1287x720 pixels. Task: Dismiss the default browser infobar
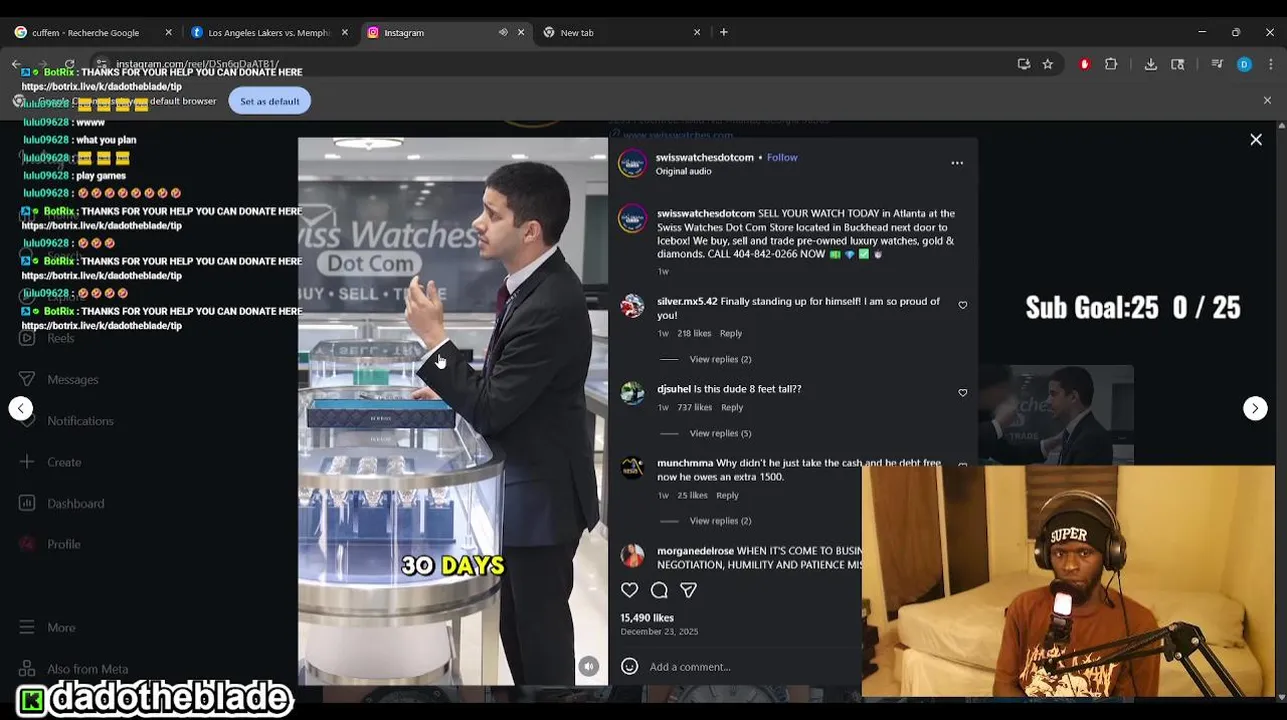[1267, 101]
